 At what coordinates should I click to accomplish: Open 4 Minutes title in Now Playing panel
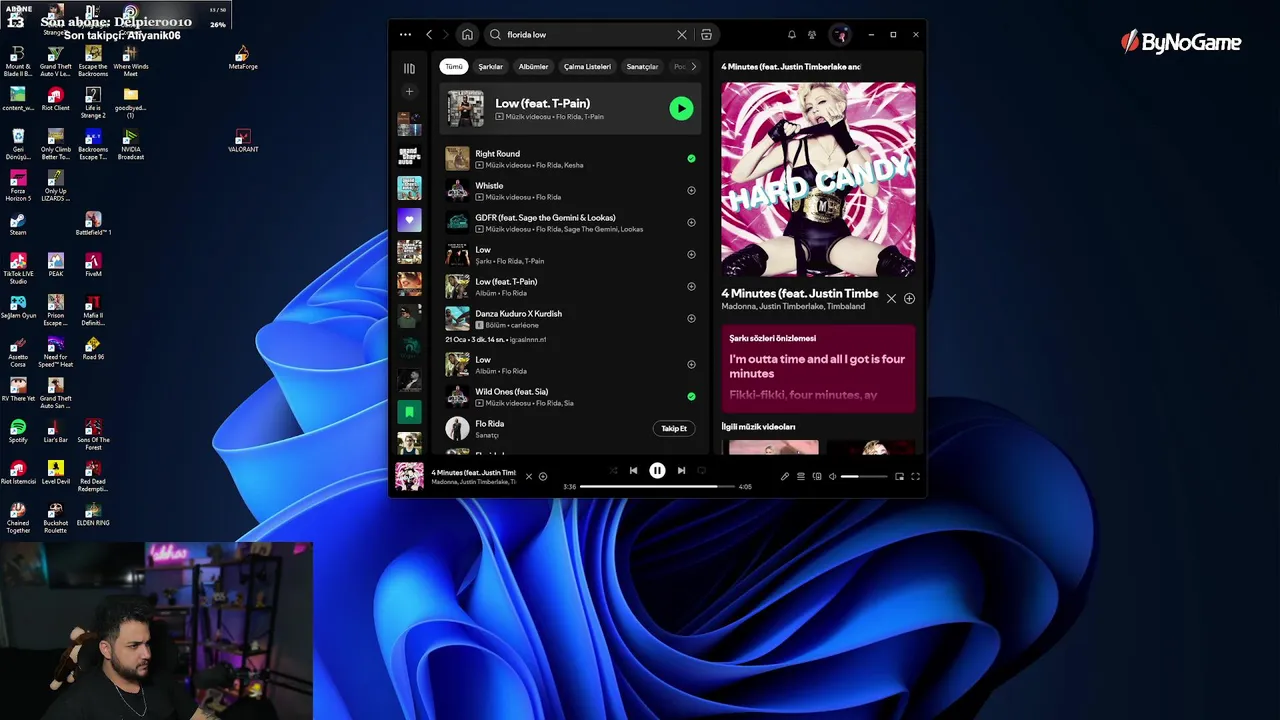pos(800,293)
